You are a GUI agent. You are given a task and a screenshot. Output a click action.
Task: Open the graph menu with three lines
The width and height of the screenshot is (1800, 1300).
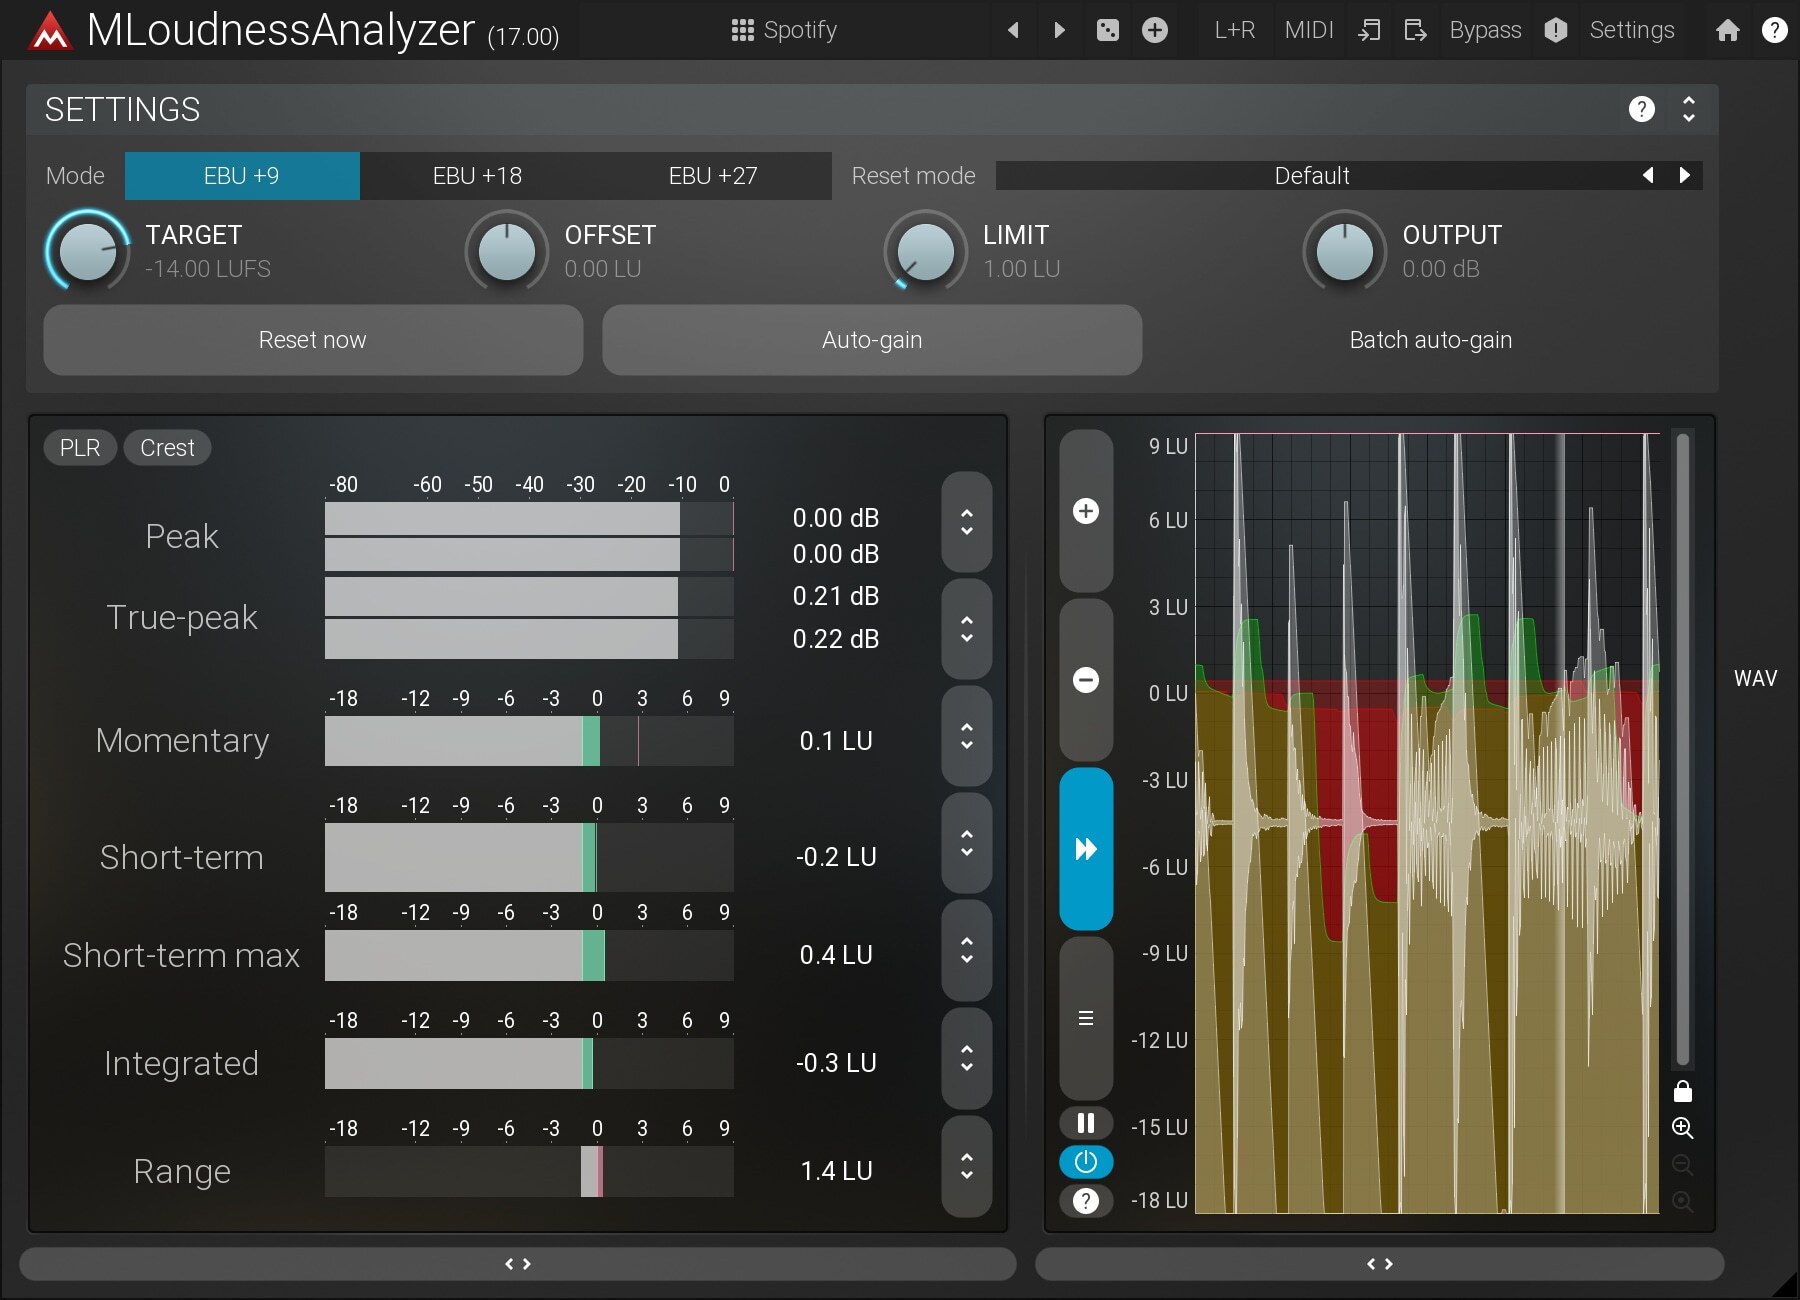point(1086,1018)
